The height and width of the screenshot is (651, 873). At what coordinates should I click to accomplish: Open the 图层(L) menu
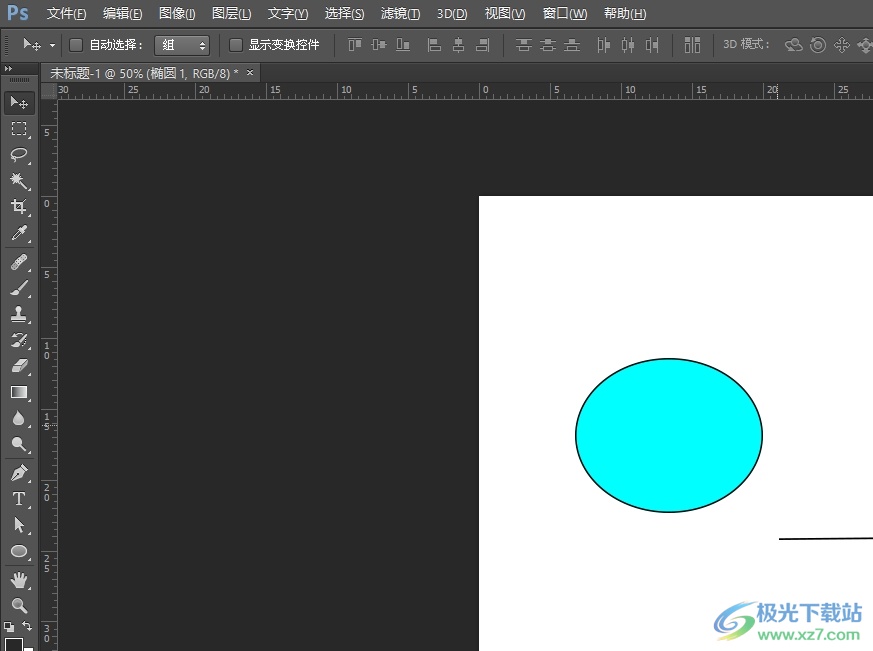[x=231, y=14]
